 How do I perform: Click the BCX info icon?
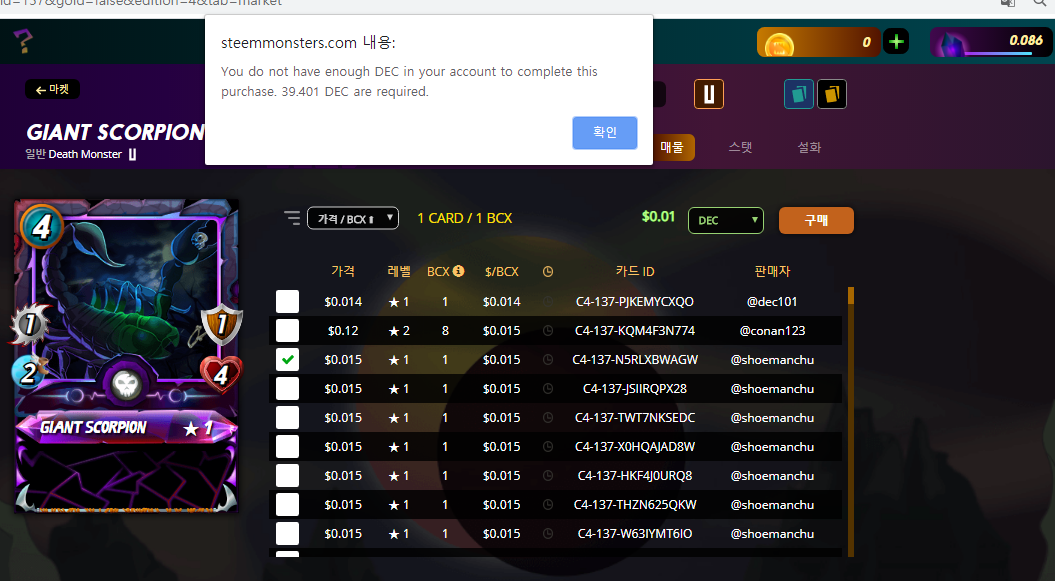click(x=458, y=271)
